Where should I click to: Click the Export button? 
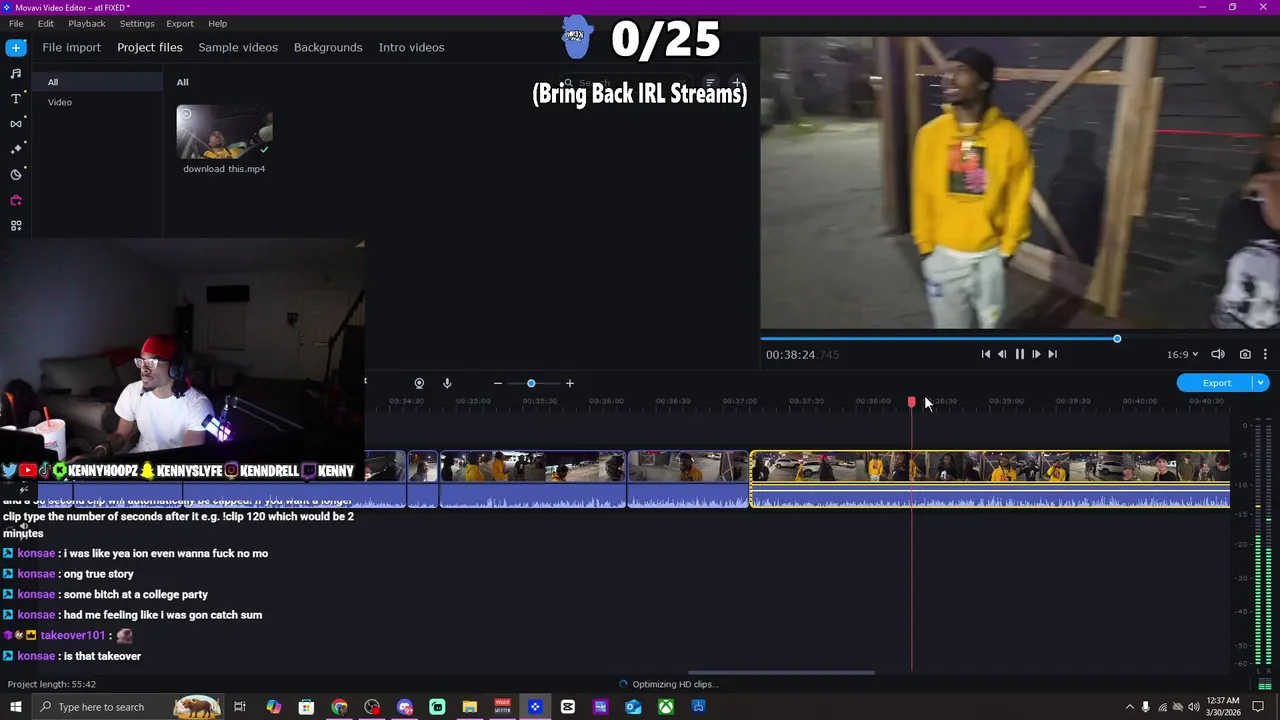1216,383
